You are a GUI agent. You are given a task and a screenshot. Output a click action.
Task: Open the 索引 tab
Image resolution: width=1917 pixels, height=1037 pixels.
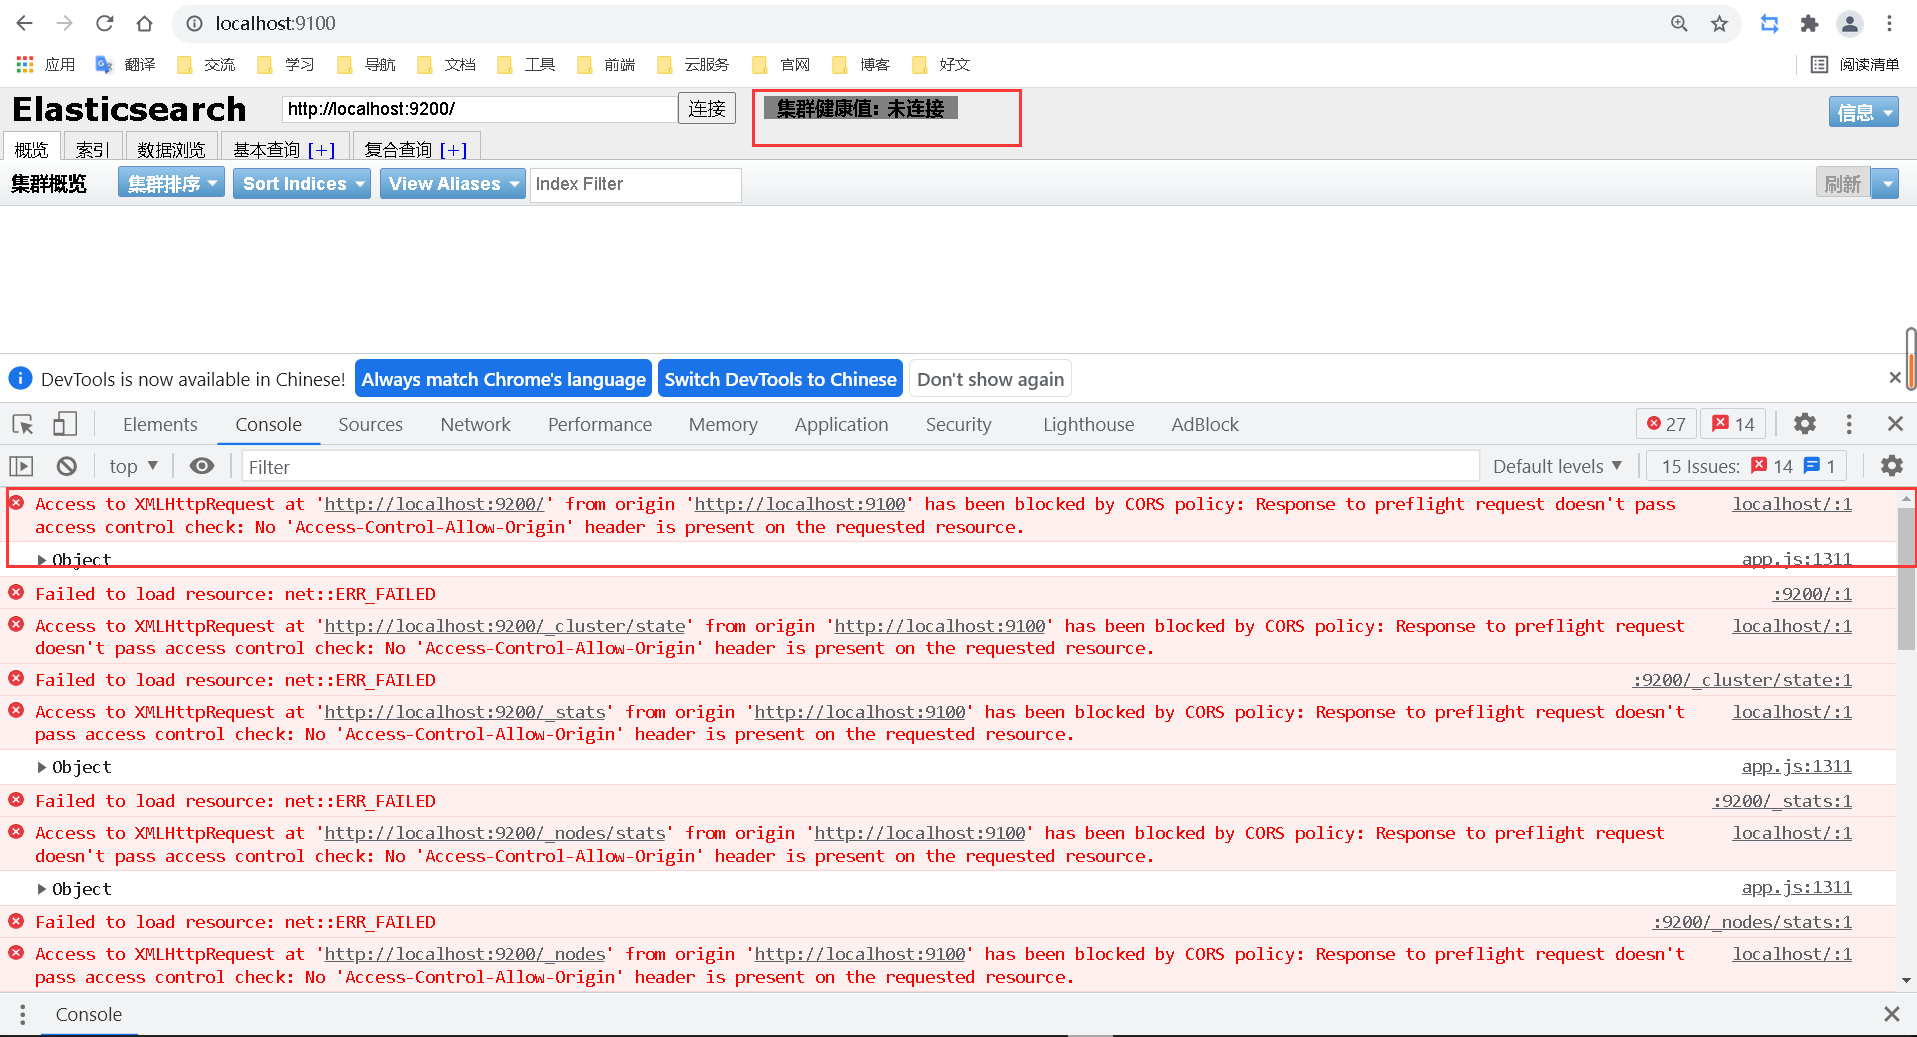point(92,149)
